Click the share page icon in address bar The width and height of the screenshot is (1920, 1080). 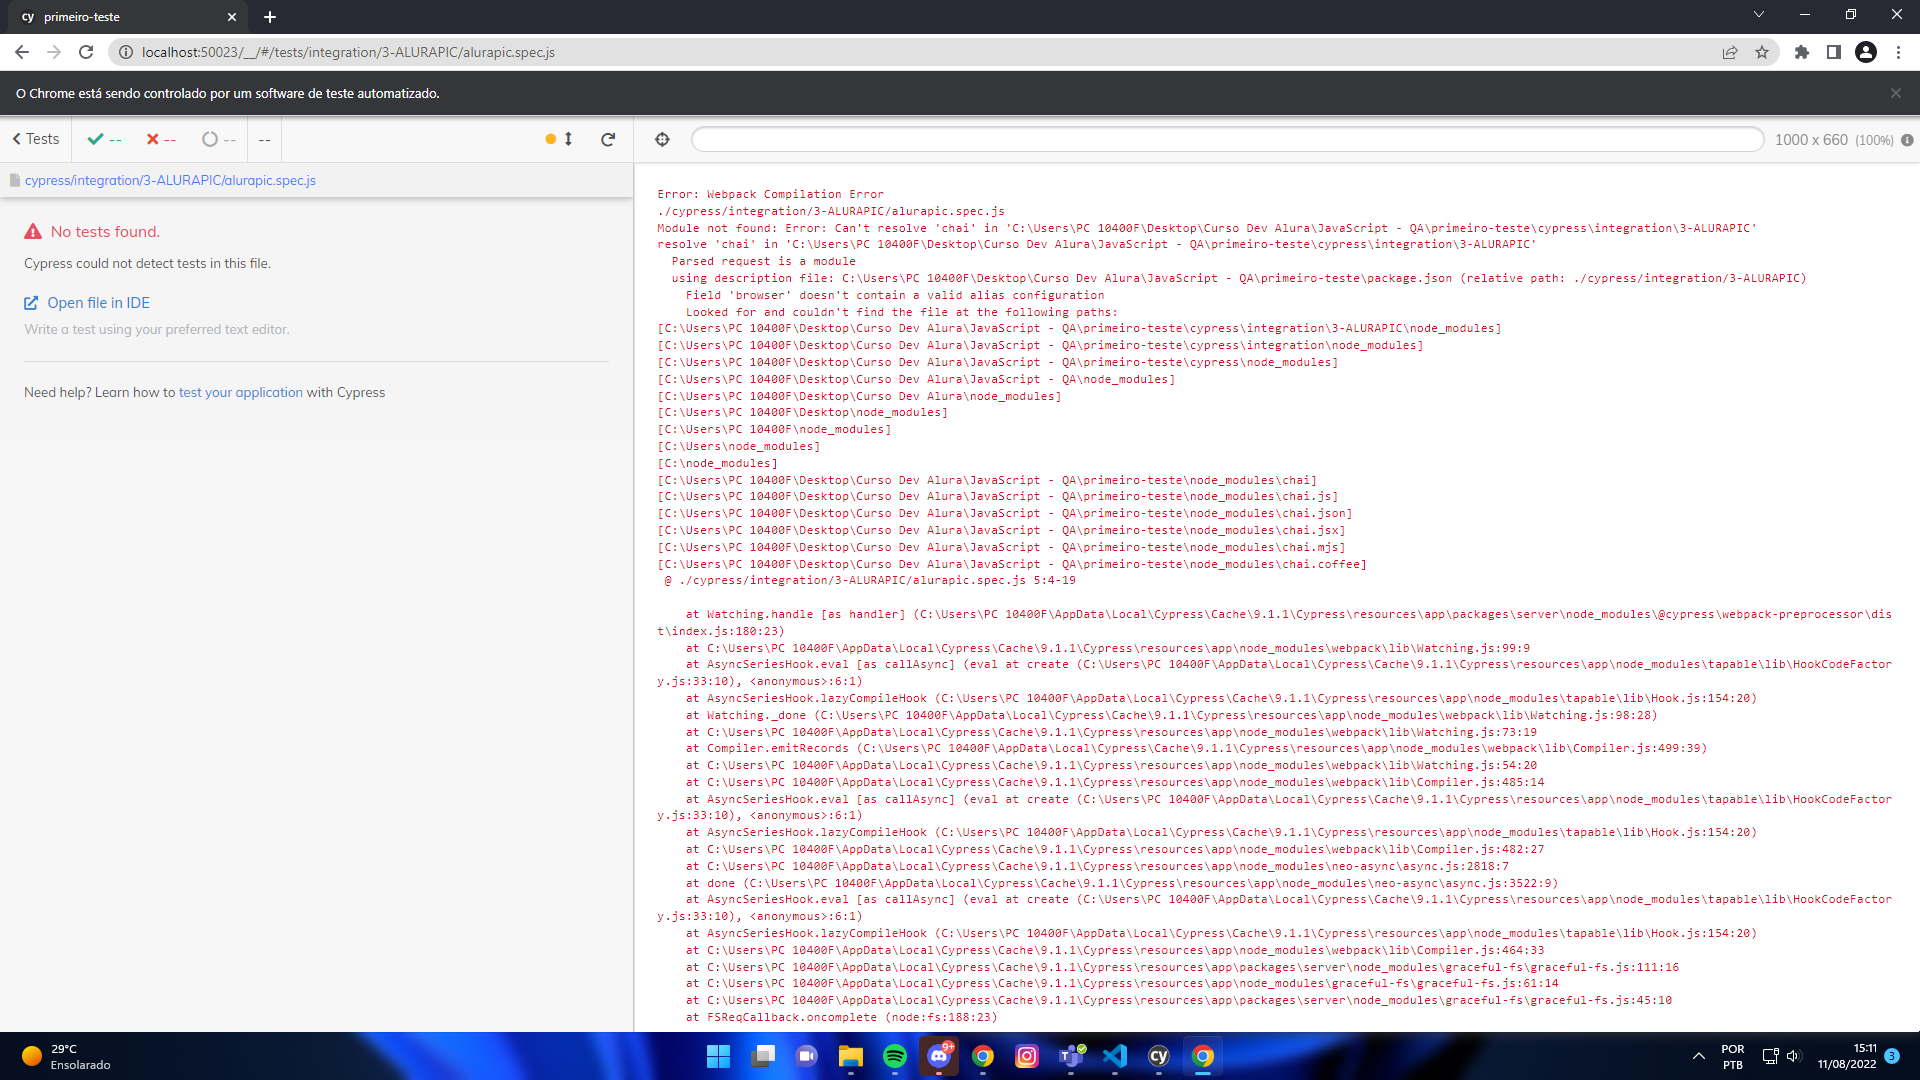click(x=1730, y=52)
